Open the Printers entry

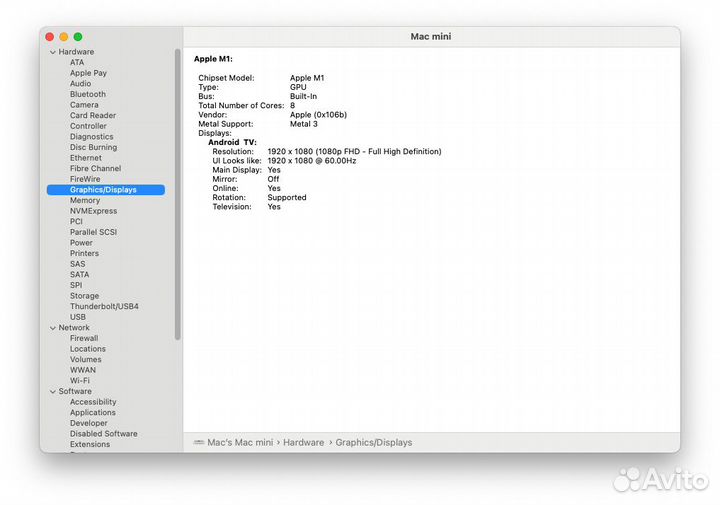coord(84,253)
